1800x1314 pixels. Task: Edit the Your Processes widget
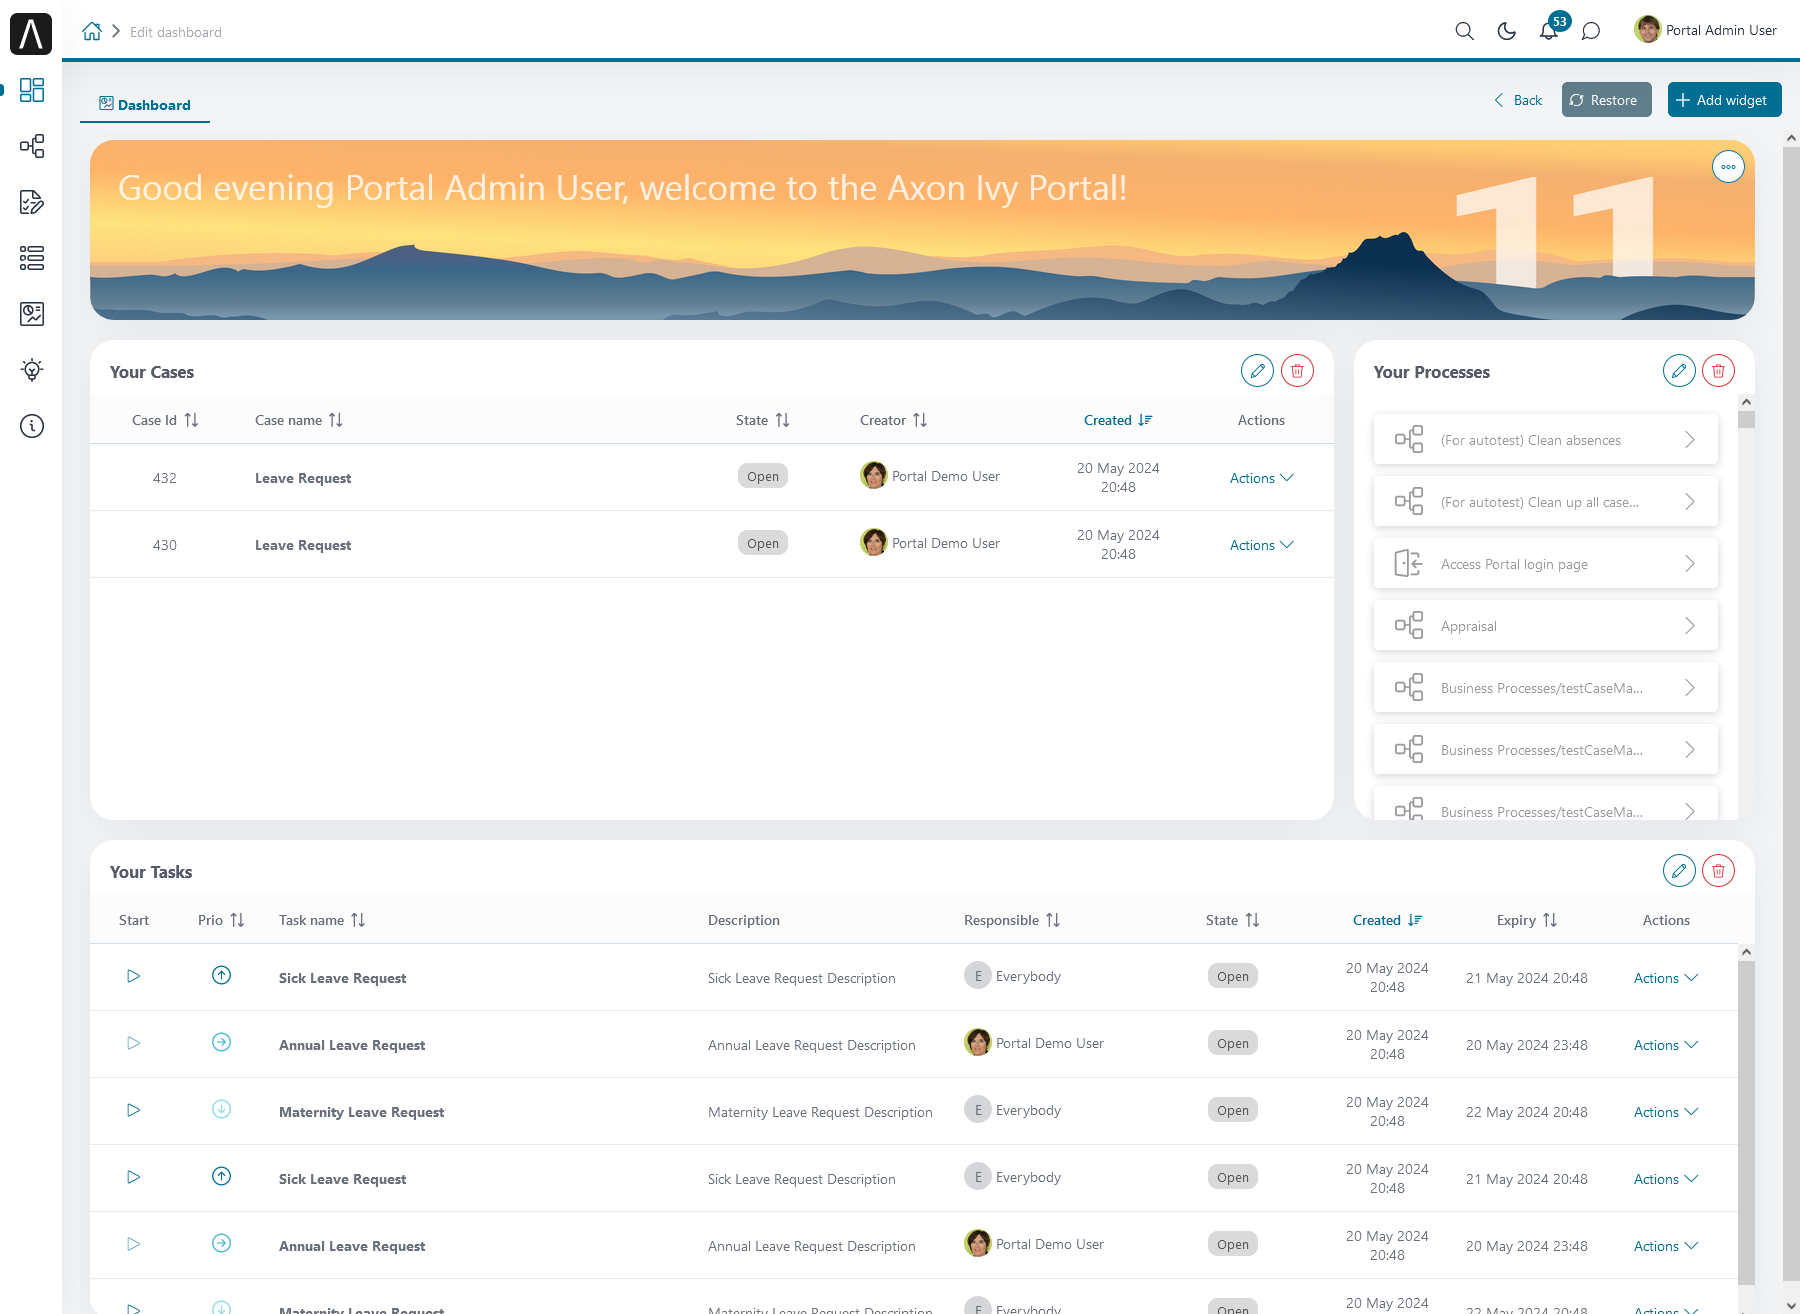[x=1679, y=371]
